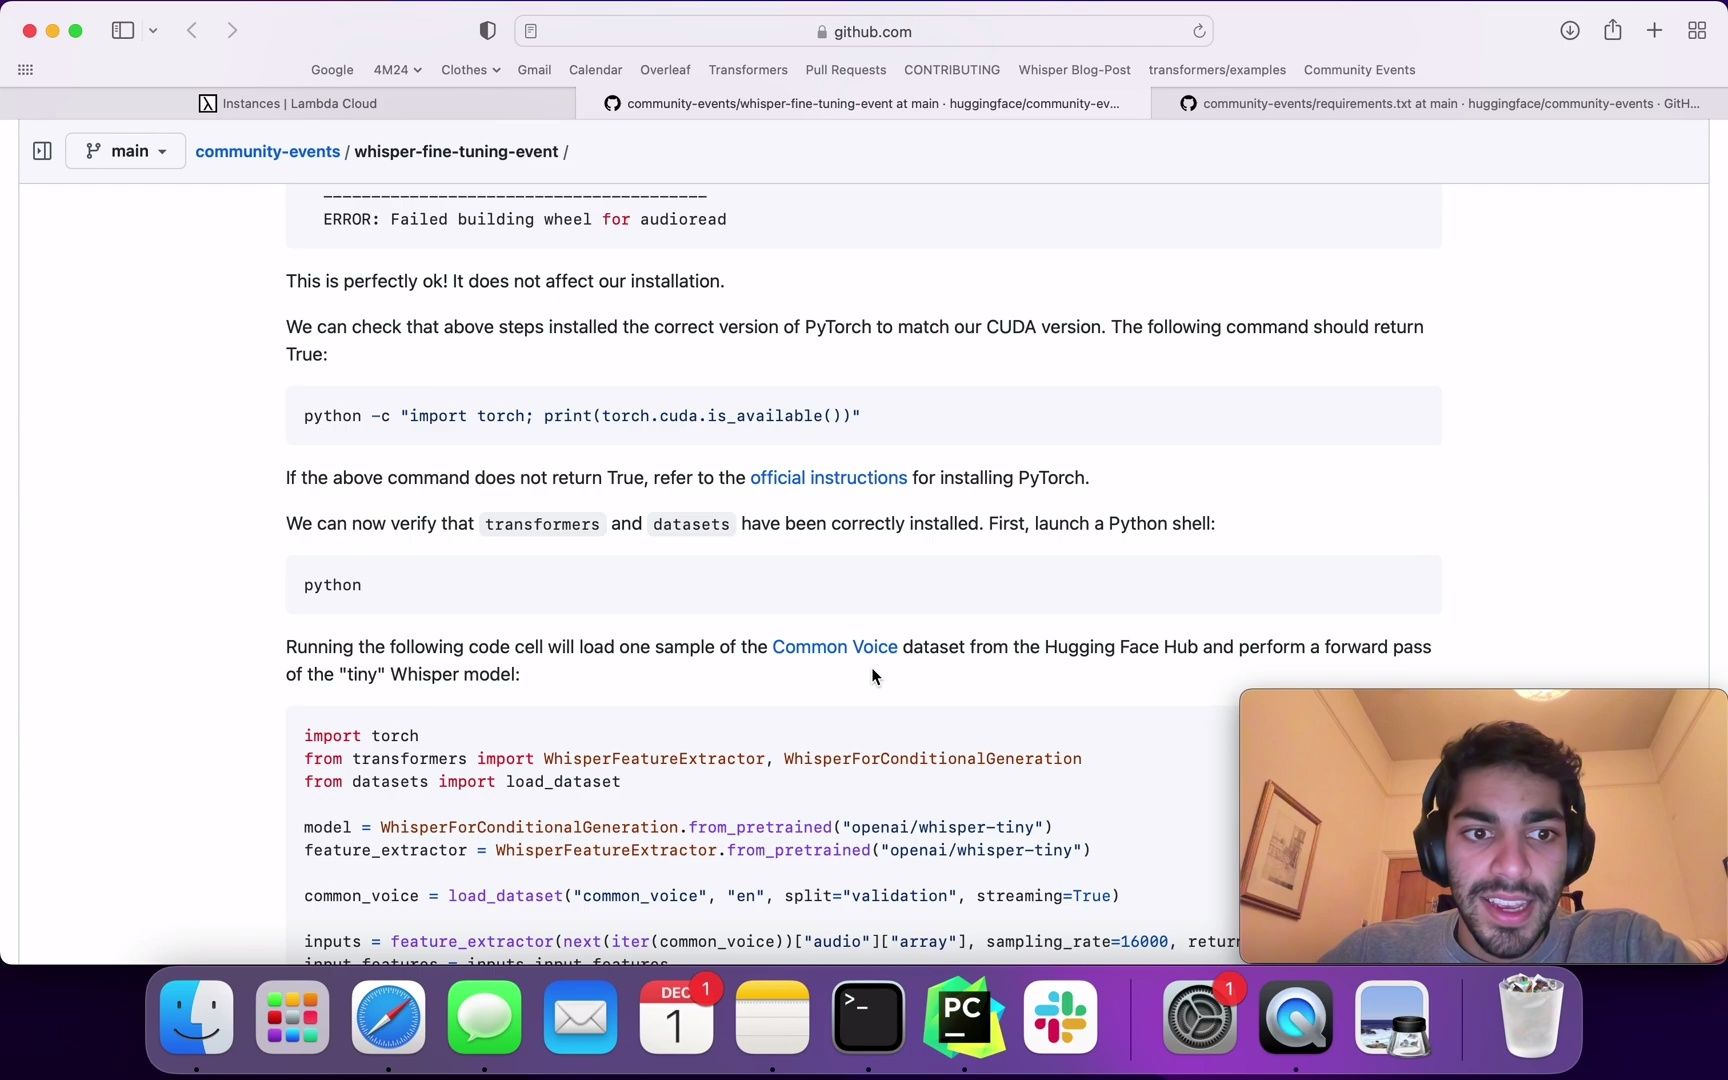Viewport: 1728px width, 1080px height.
Task: Open the Reader view icon
Action: tap(531, 31)
